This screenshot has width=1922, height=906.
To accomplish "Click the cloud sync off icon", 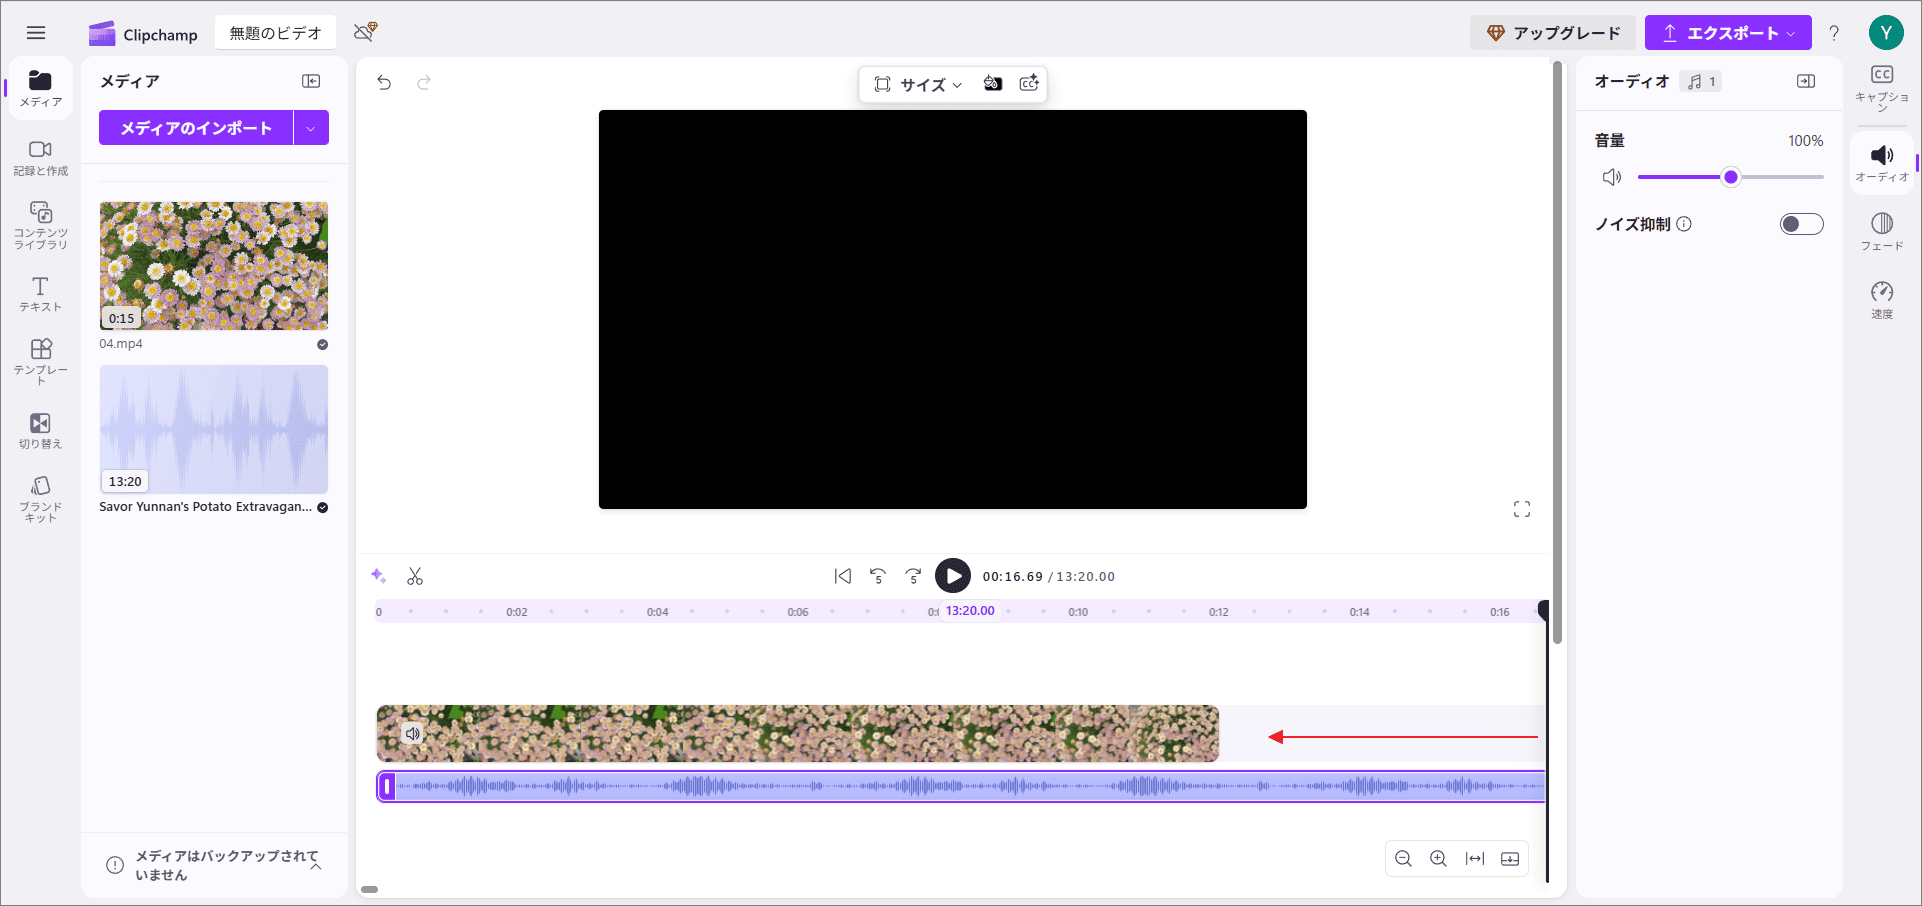I will [x=365, y=32].
